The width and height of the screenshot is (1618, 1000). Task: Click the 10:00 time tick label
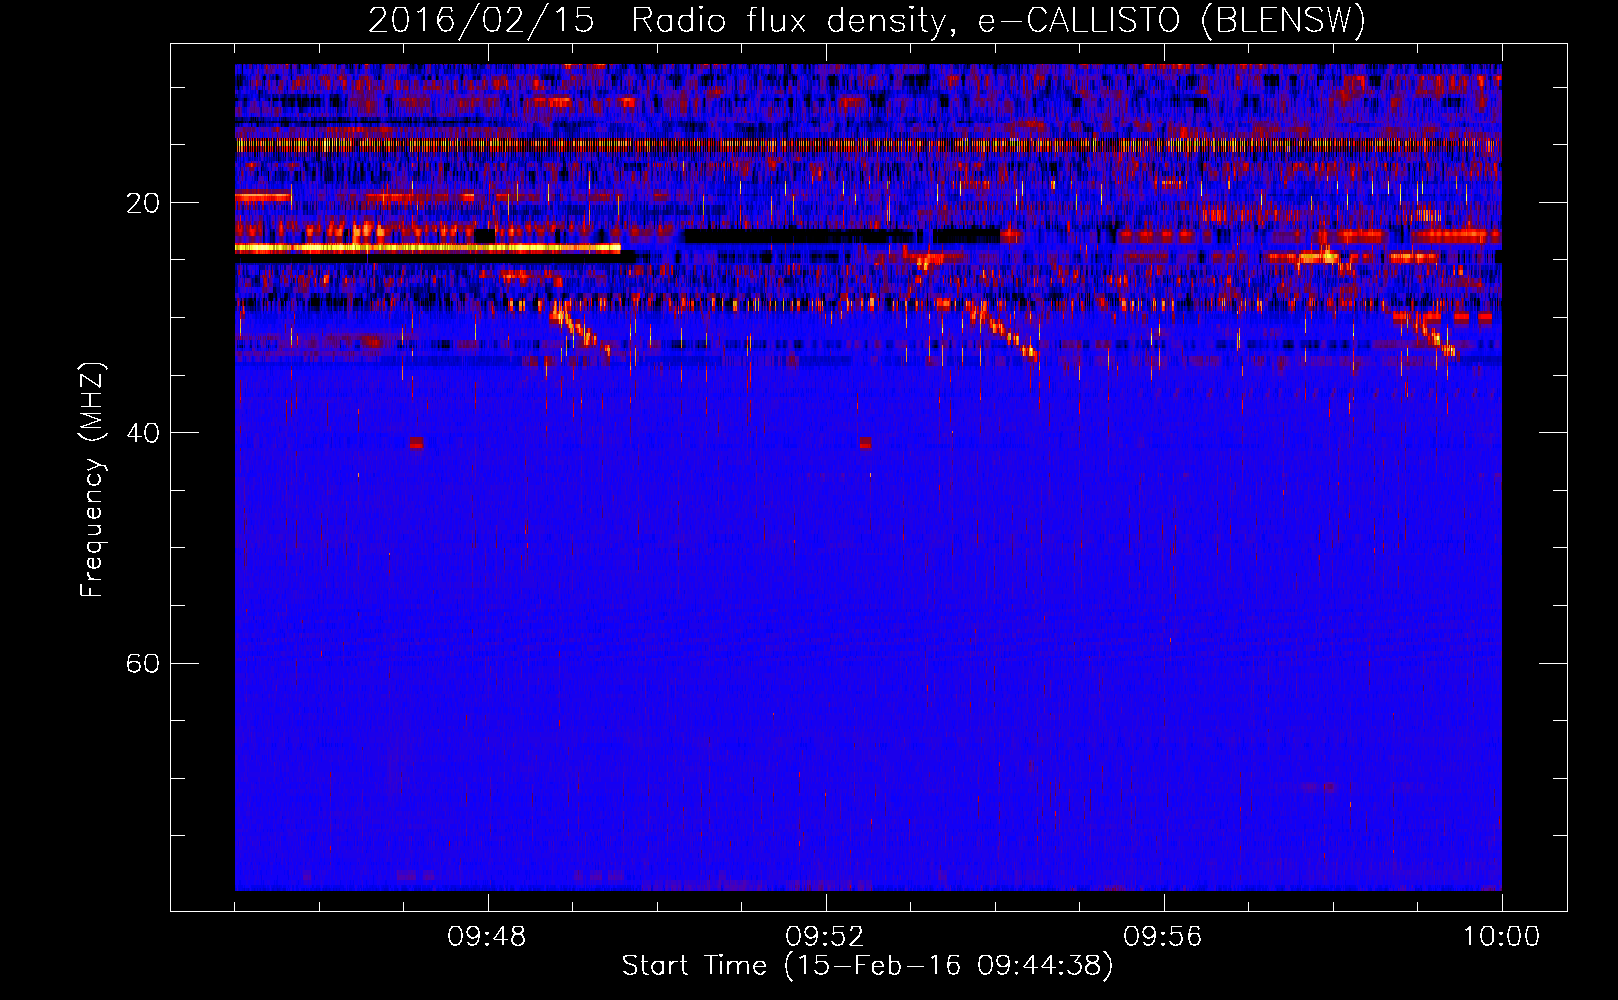(1501, 937)
